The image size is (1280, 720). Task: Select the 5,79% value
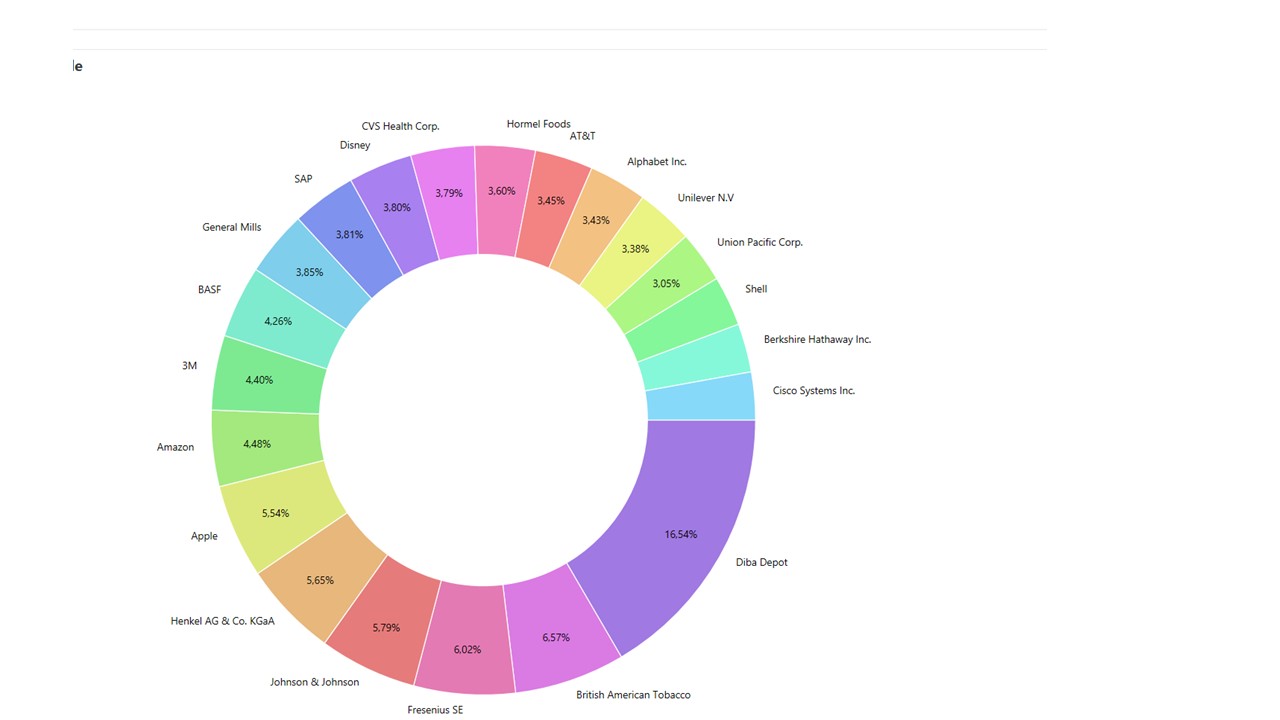point(385,628)
